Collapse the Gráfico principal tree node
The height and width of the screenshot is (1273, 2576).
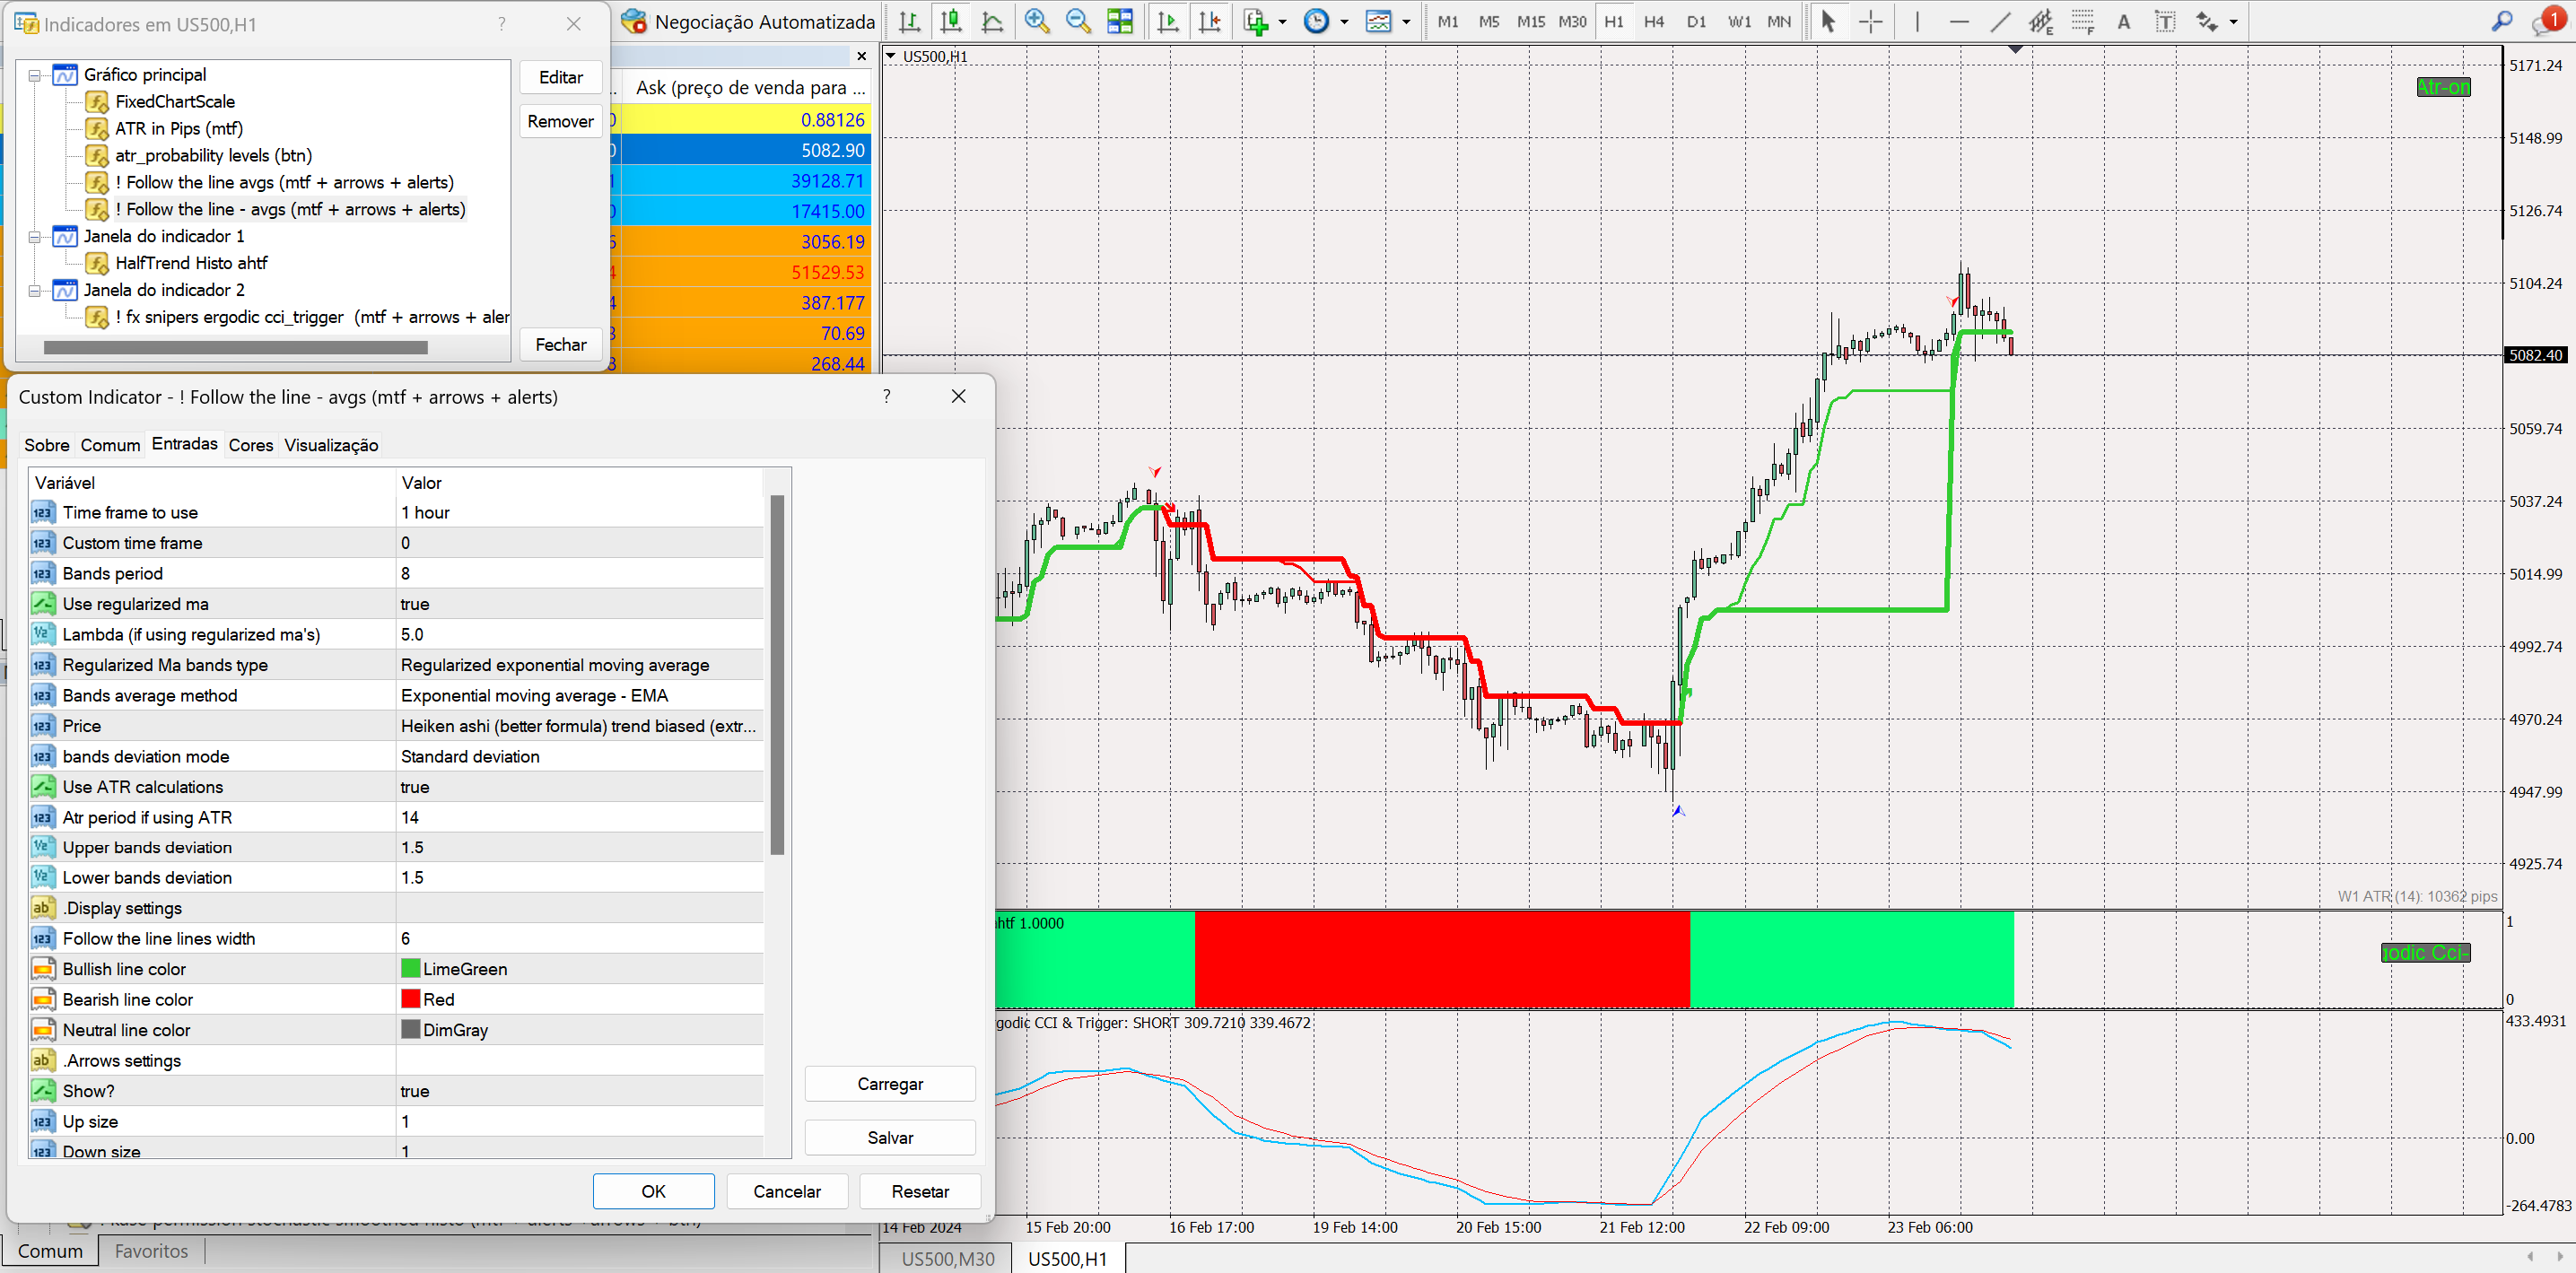(35, 75)
